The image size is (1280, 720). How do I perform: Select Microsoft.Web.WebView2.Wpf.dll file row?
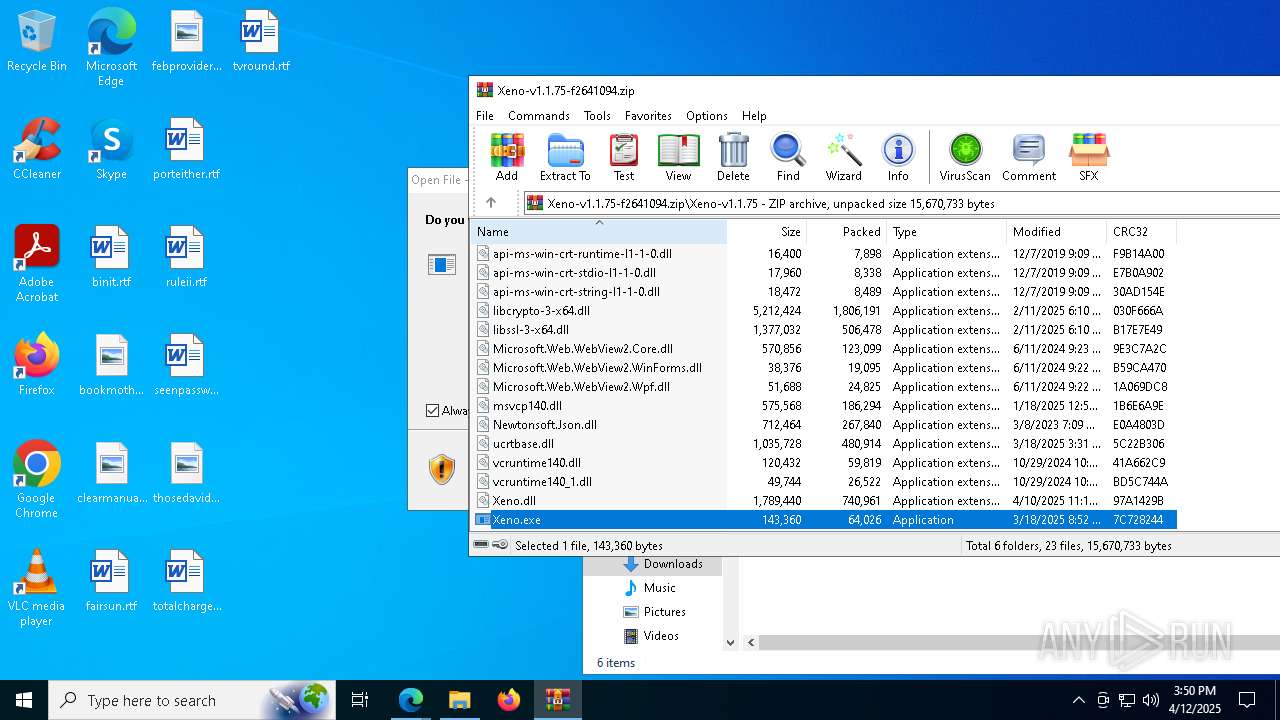[x=824, y=387]
